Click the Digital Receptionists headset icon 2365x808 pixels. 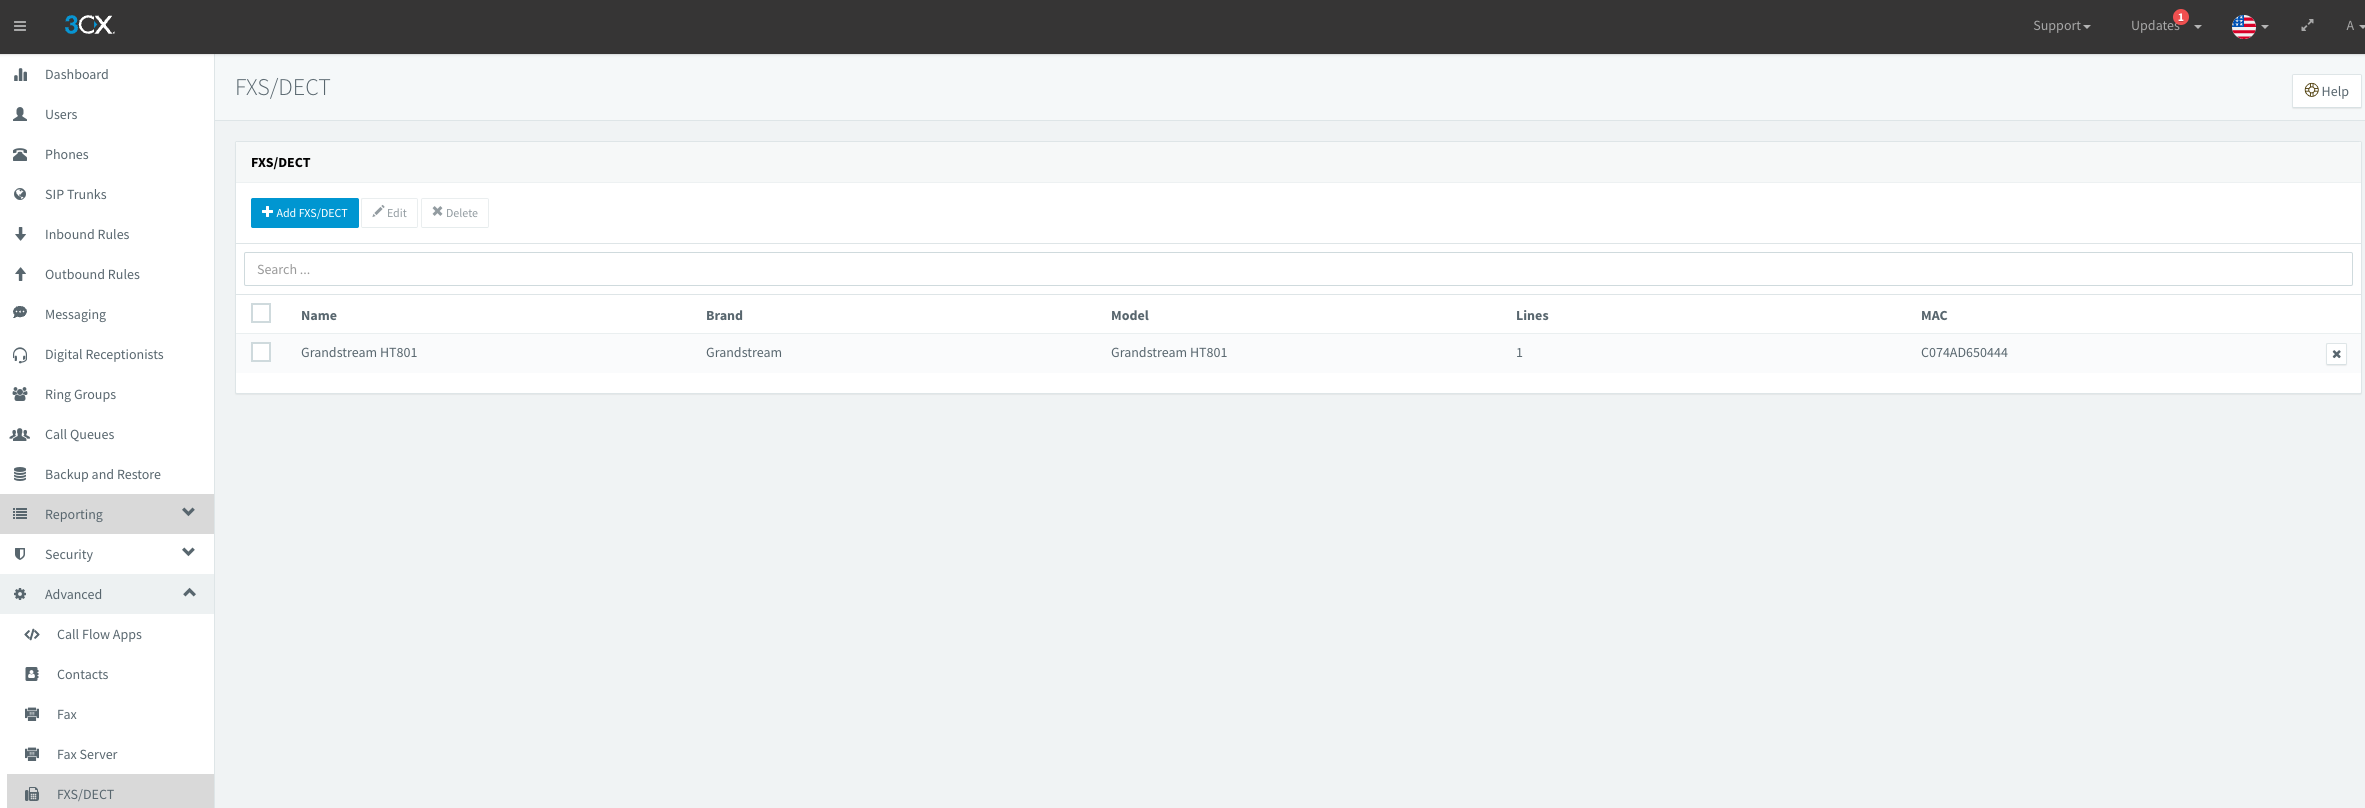point(20,354)
